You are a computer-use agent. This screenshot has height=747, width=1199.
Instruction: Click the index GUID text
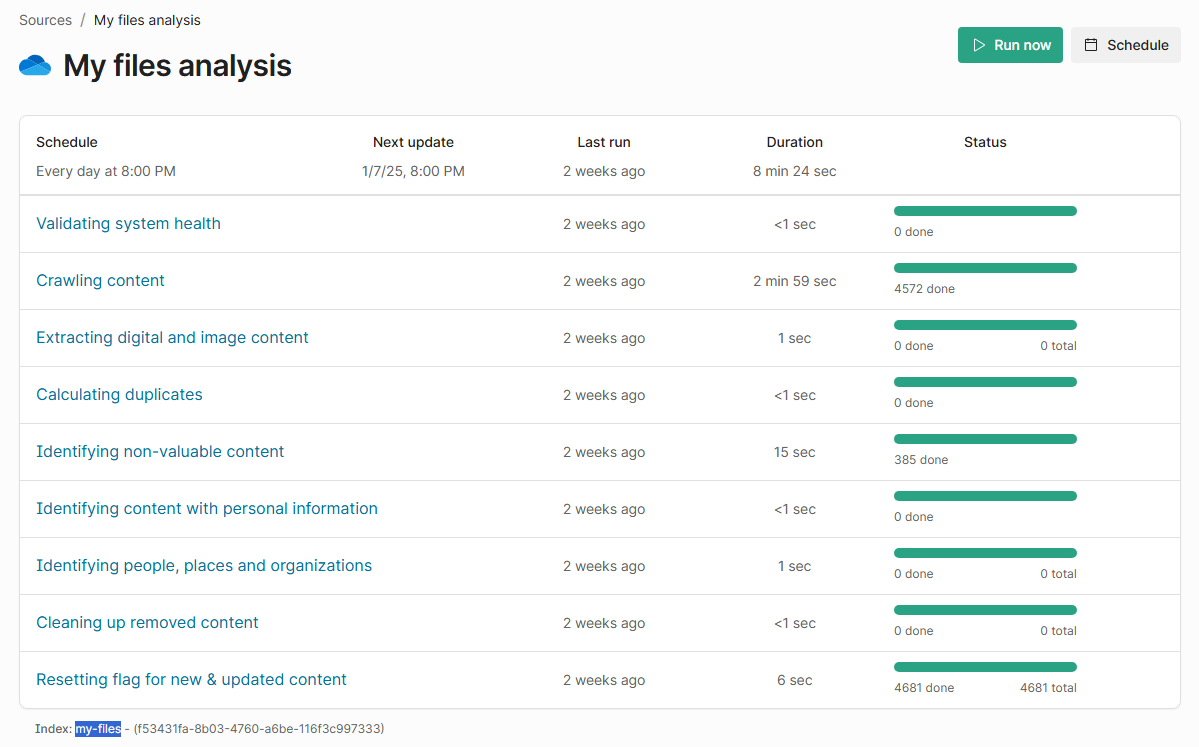(x=259, y=729)
